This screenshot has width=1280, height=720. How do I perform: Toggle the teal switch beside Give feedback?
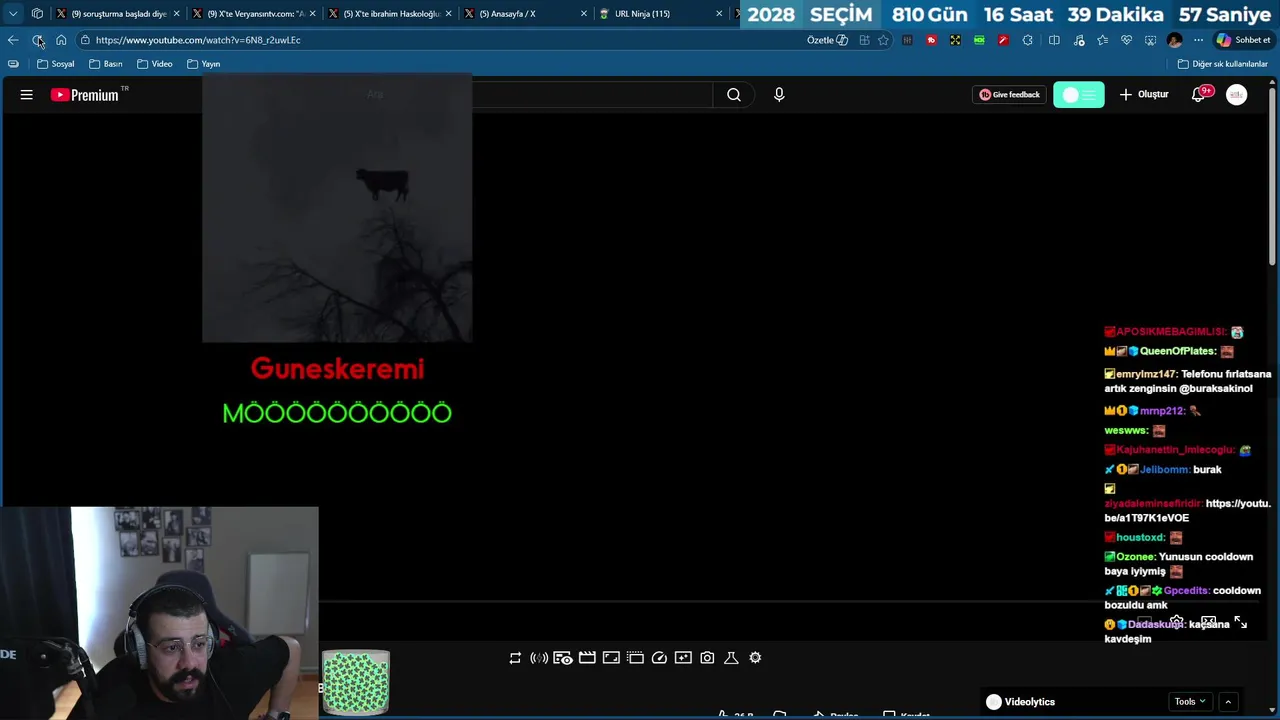1079,95
